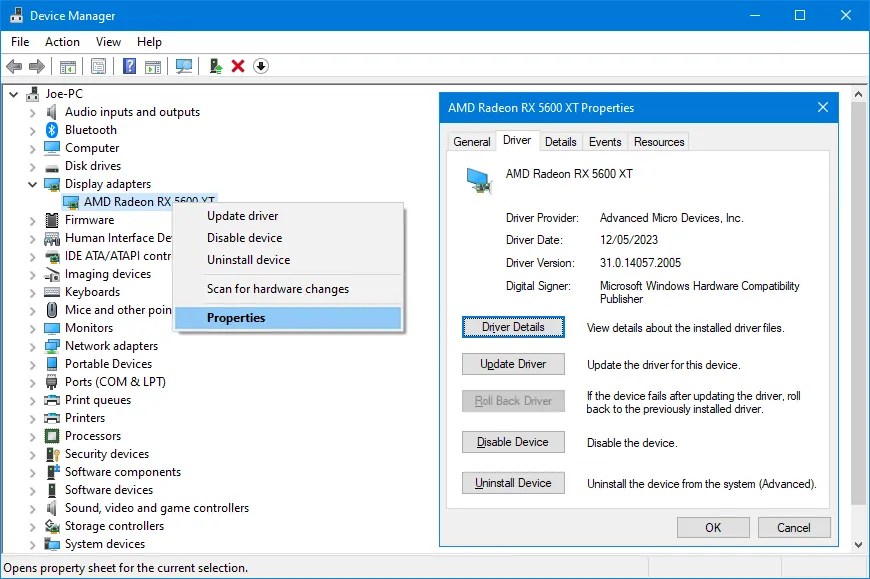870x579 pixels.
Task: Open the Help menu
Action: 149,42
